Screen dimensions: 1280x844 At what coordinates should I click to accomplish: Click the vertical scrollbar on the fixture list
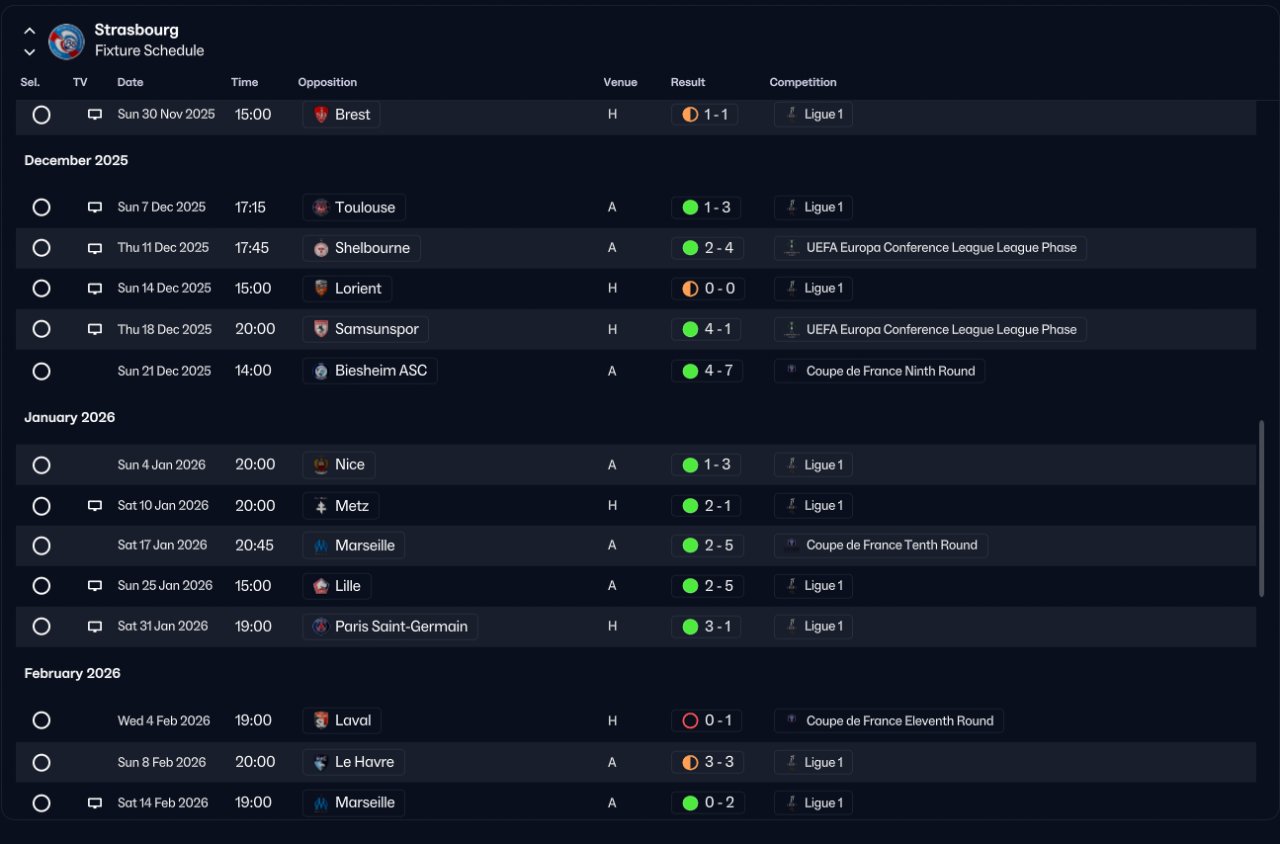pyautogui.click(x=1261, y=509)
